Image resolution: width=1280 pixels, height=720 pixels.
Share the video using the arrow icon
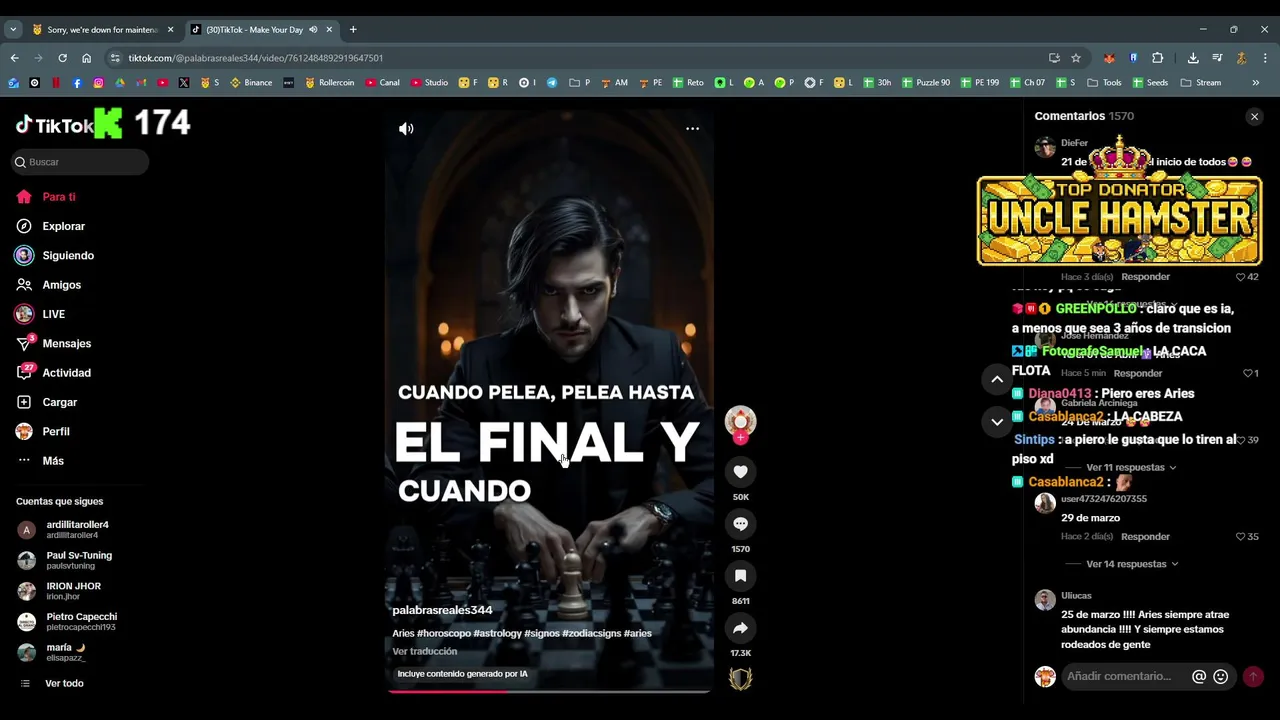pos(740,628)
